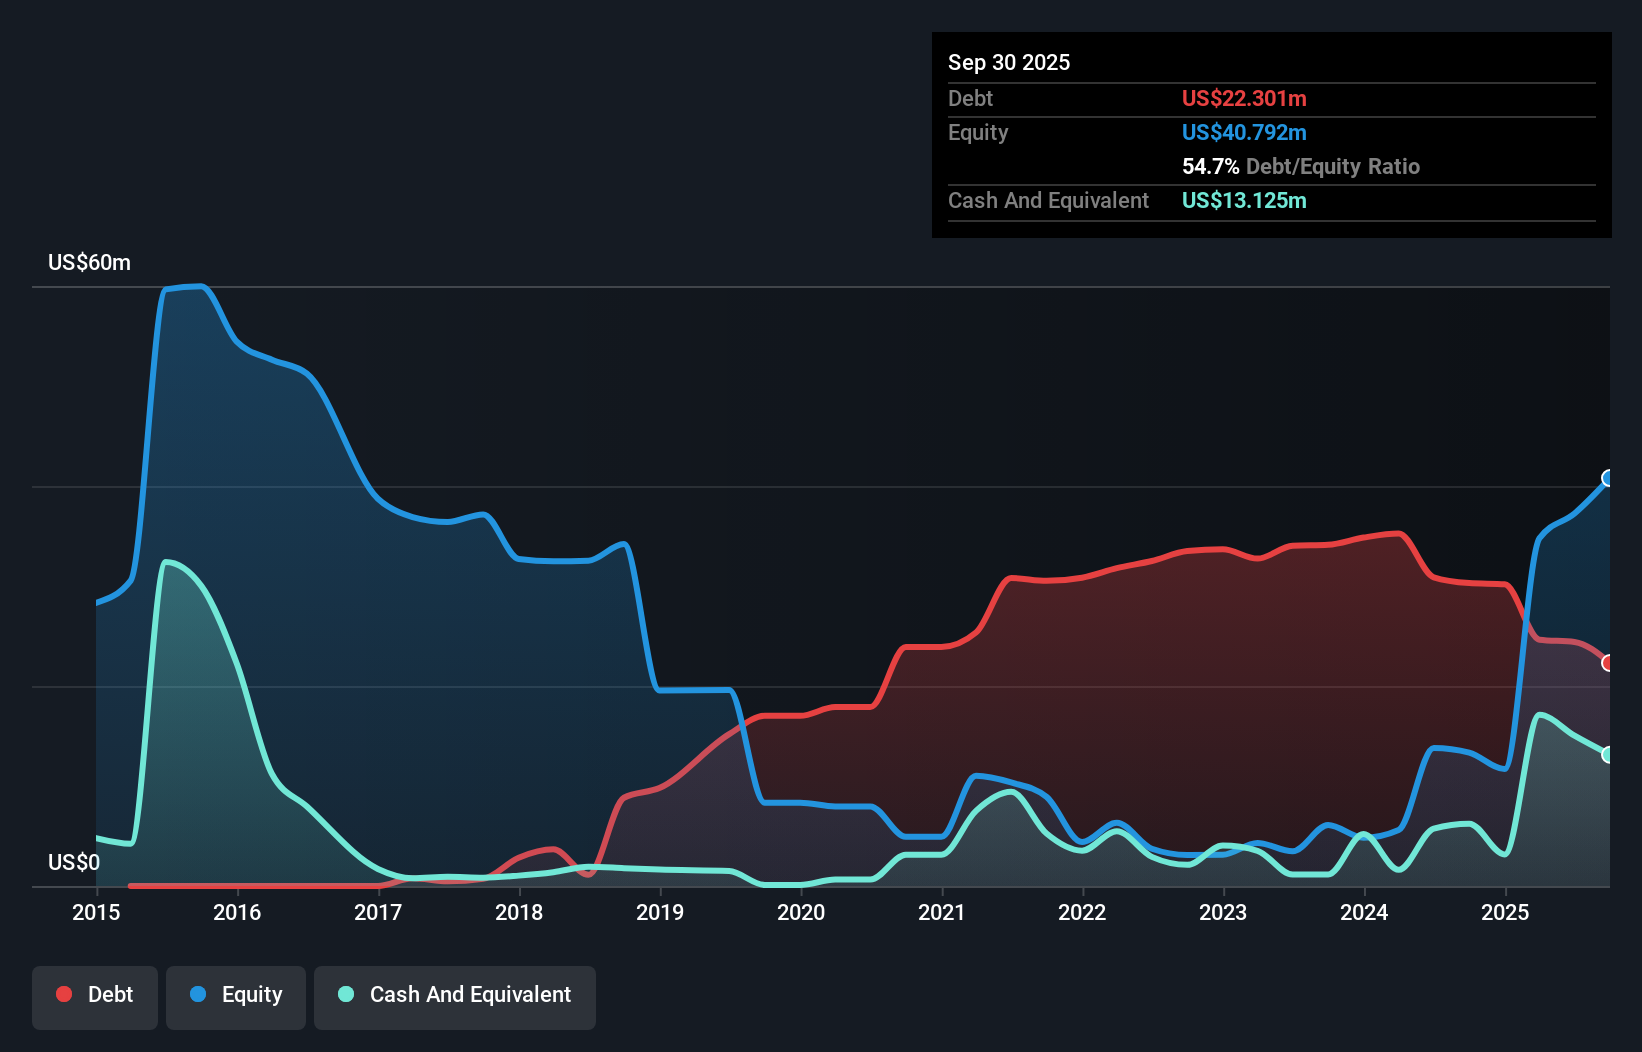The height and width of the screenshot is (1052, 1642).
Task: Open the Debt/Equity Ratio details
Action: tap(1301, 166)
